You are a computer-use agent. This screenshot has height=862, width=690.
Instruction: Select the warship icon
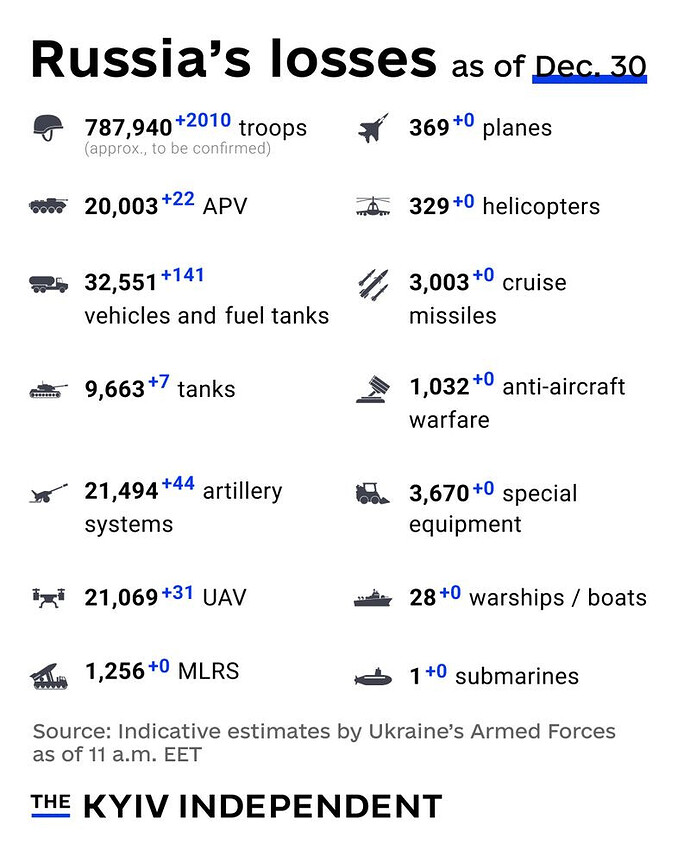pos(373,598)
